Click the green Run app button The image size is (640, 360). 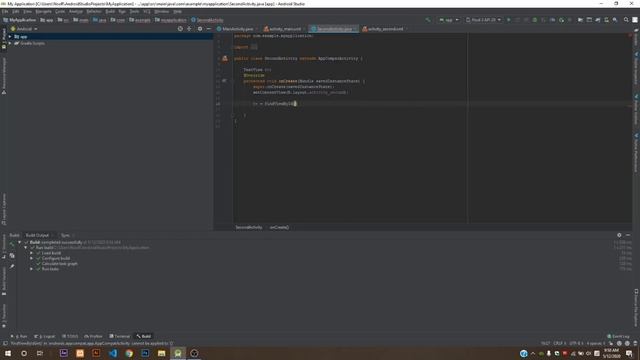(x=509, y=20)
